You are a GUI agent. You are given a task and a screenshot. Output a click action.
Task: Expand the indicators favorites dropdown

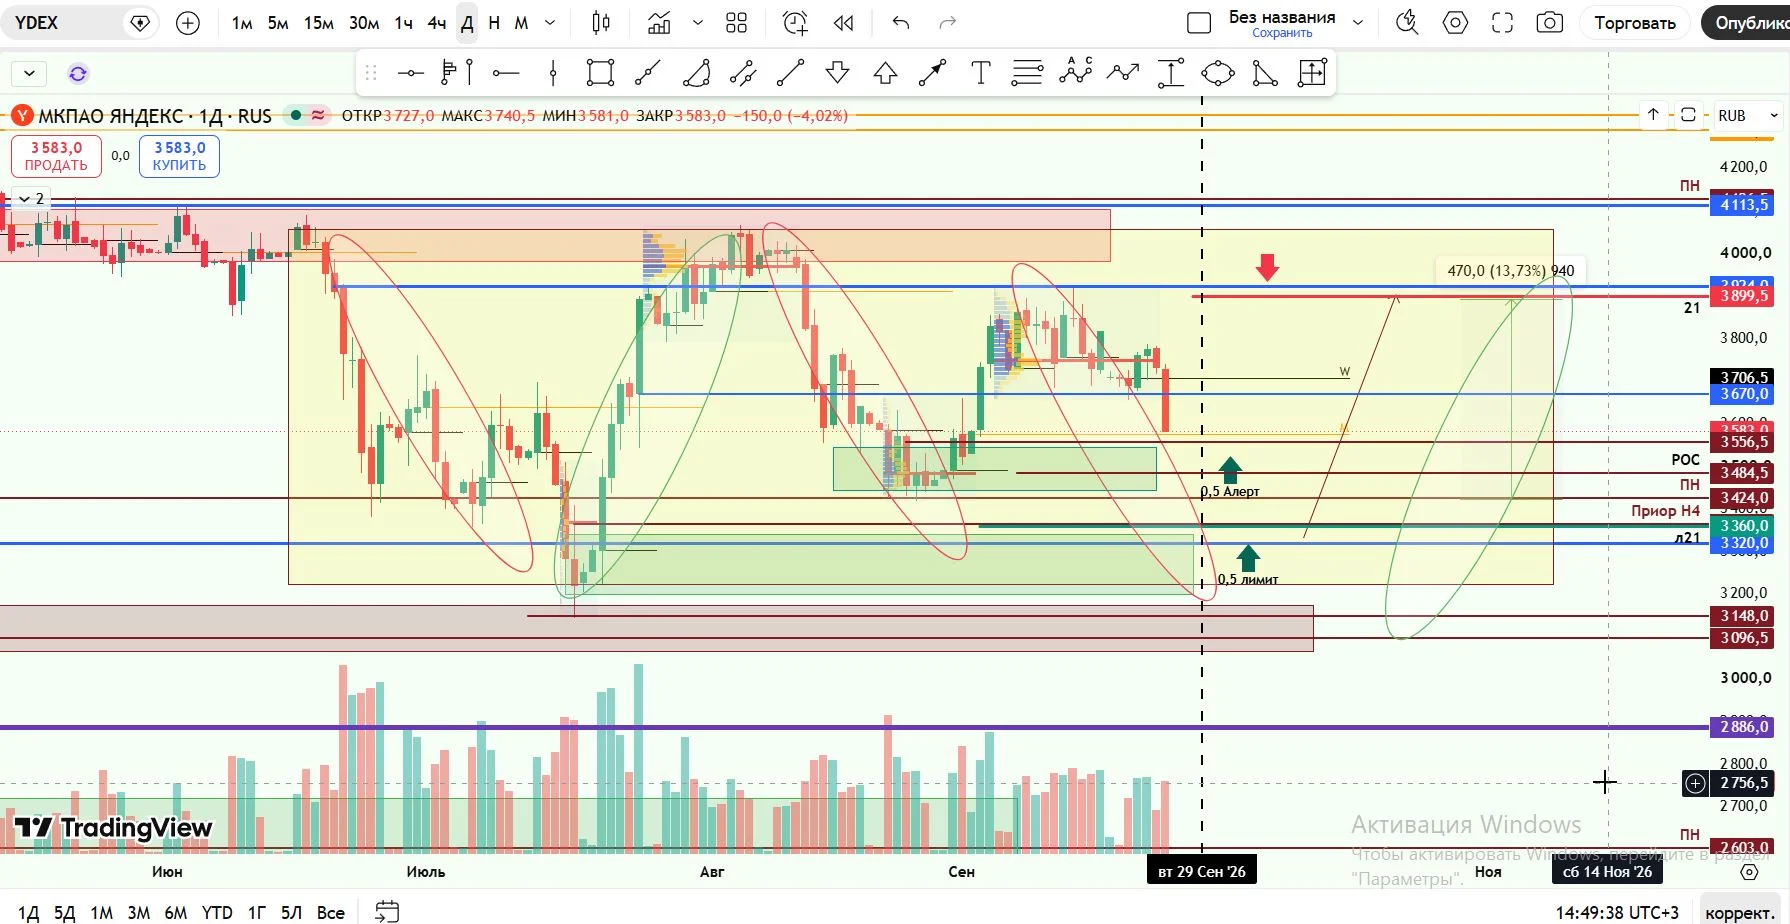click(x=698, y=23)
